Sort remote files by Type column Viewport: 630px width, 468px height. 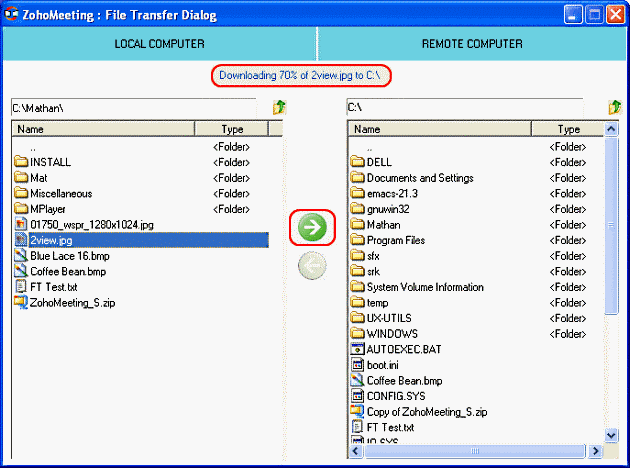click(x=568, y=129)
